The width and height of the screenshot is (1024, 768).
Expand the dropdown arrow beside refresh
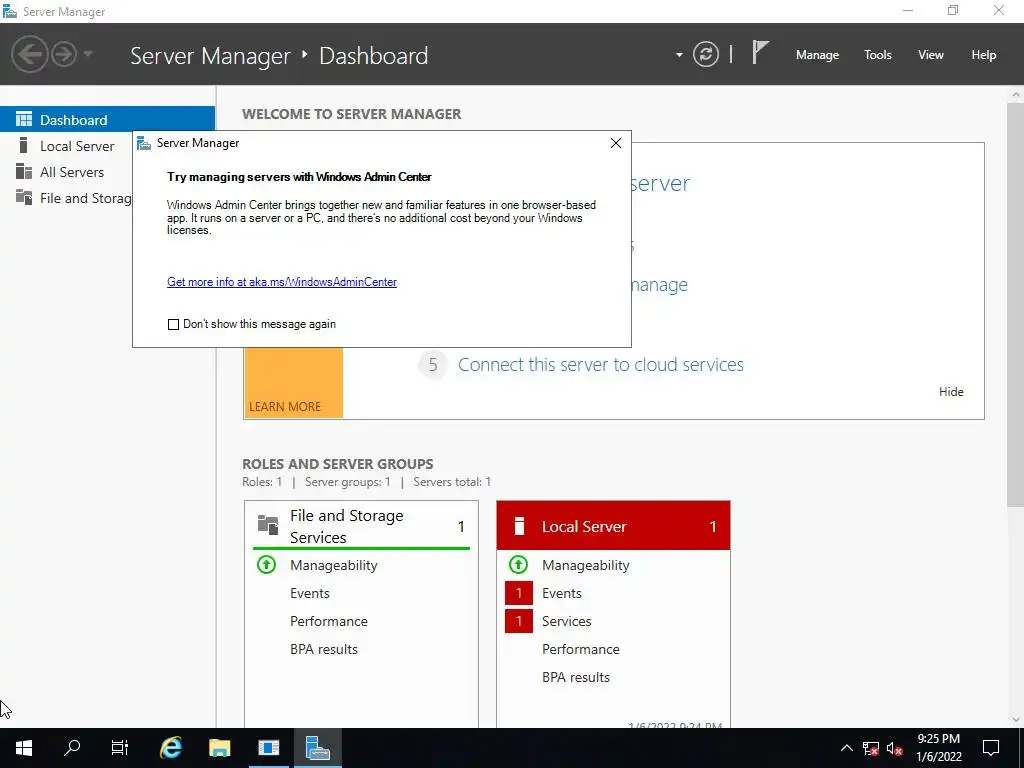(x=679, y=55)
